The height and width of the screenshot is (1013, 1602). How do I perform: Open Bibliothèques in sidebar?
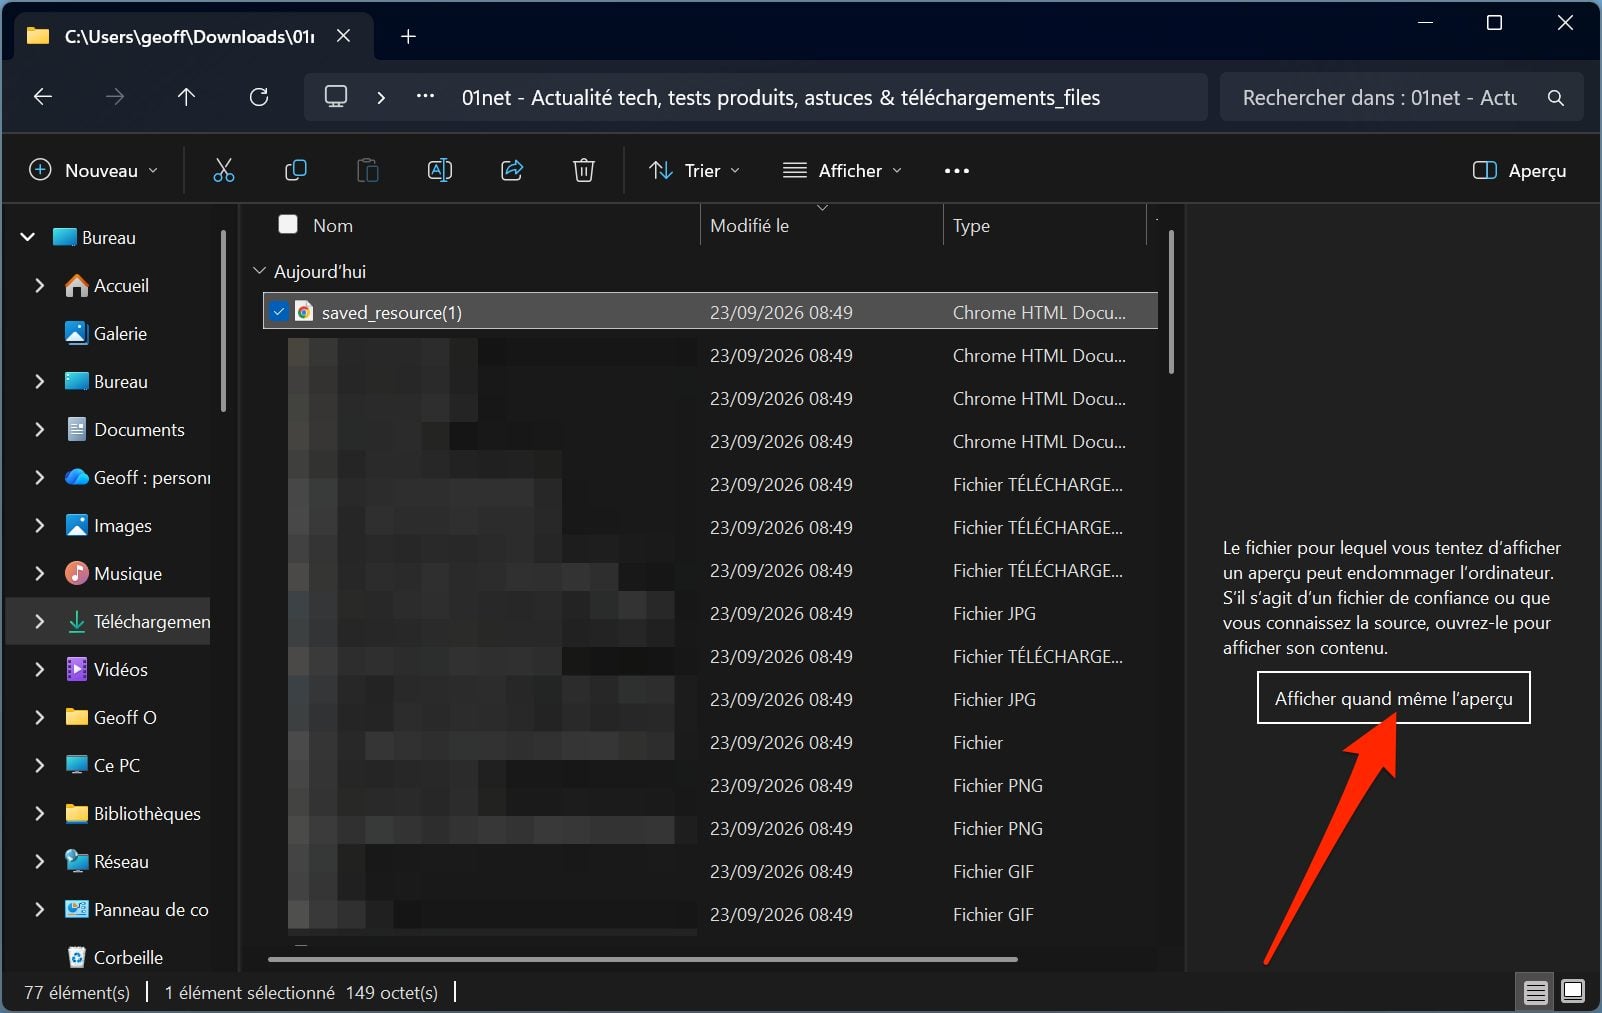tap(133, 813)
